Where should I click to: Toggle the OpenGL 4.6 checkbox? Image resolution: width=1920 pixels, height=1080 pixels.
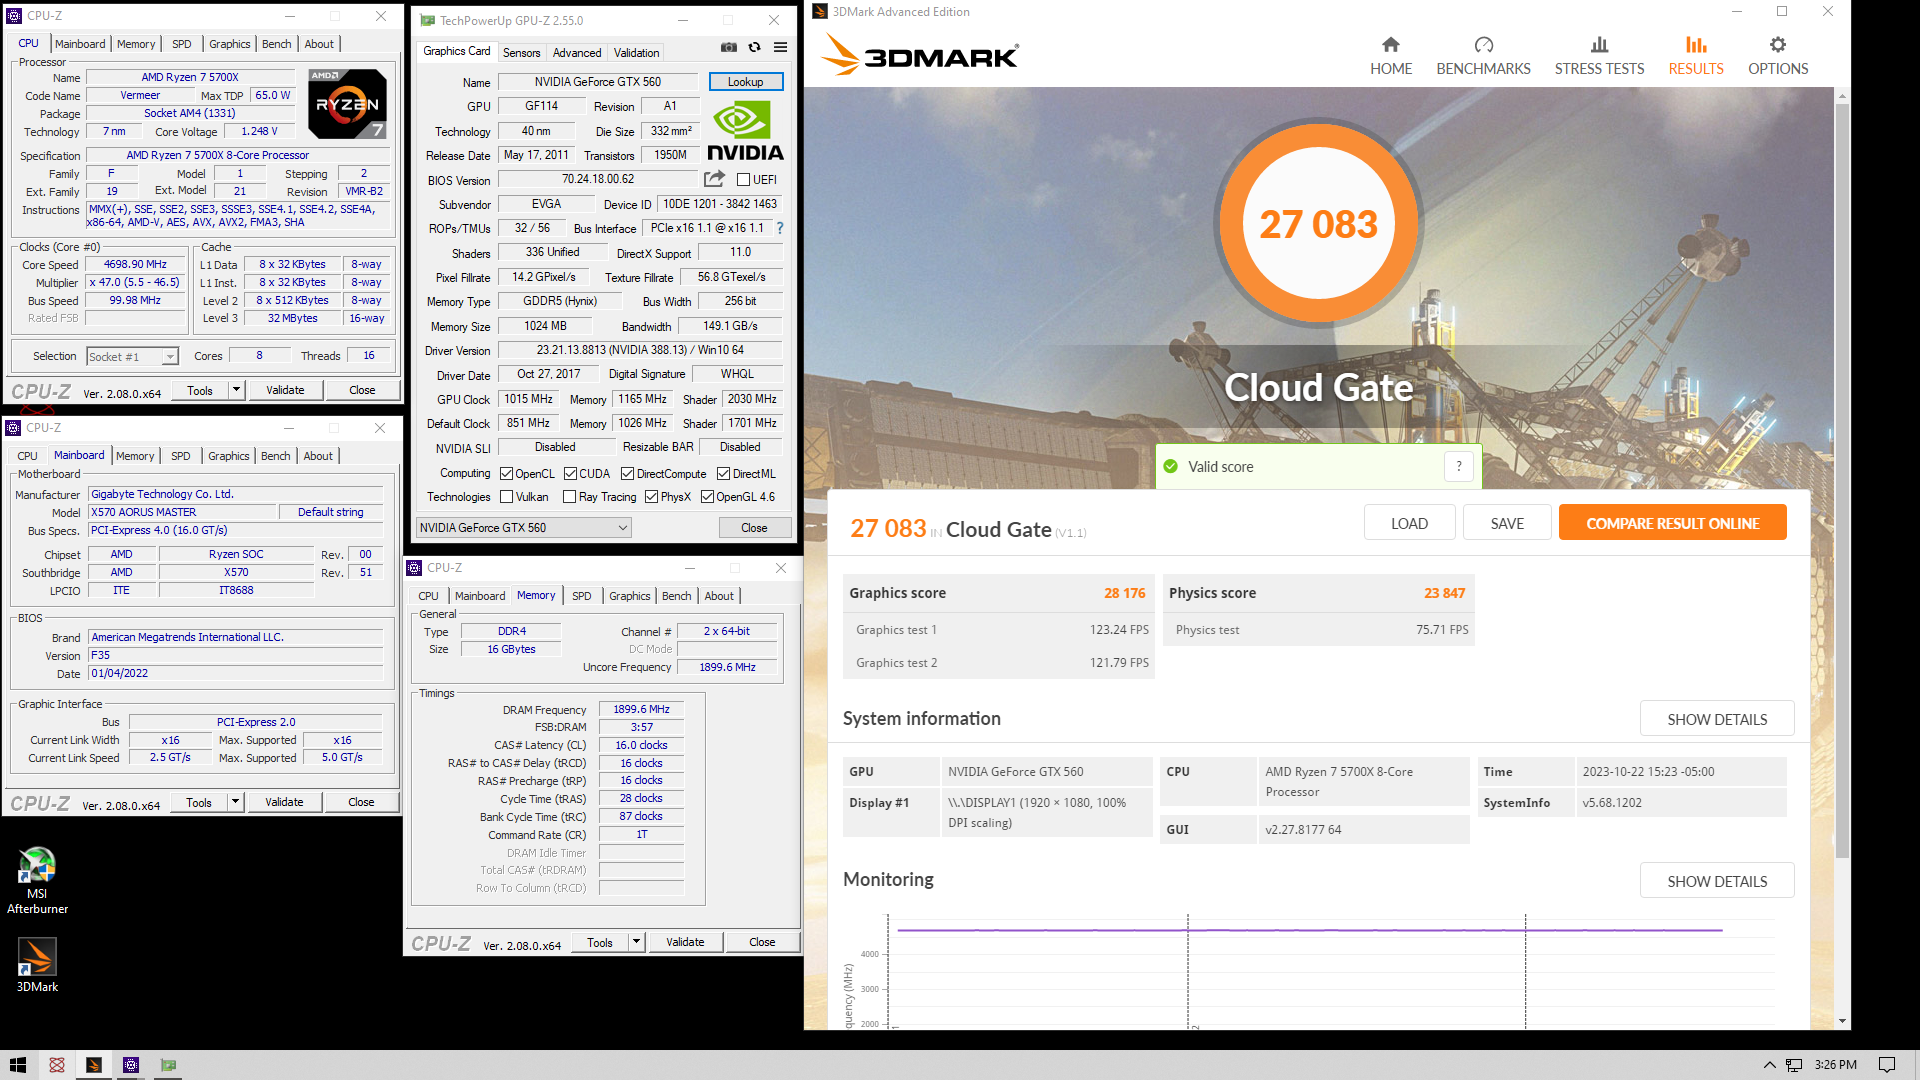(x=707, y=497)
